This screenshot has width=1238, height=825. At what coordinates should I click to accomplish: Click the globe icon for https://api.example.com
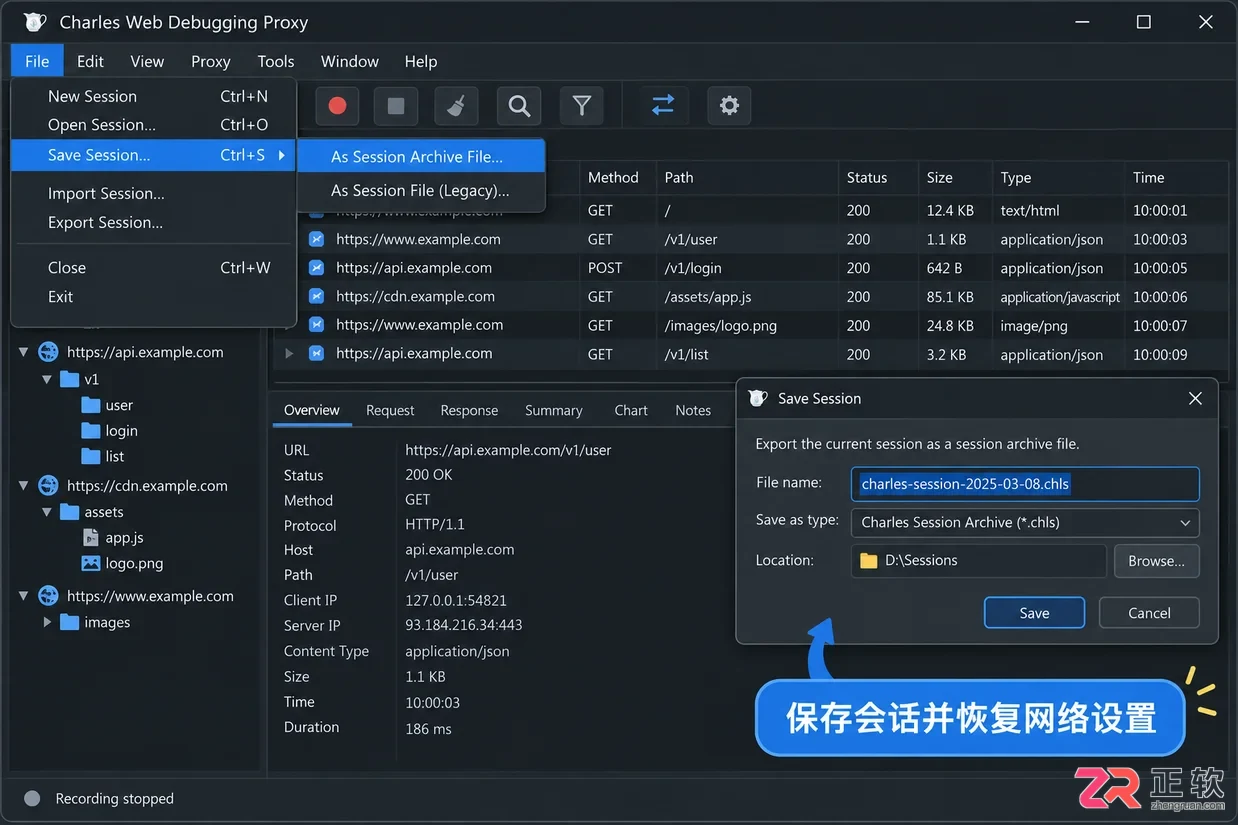[x=48, y=352]
